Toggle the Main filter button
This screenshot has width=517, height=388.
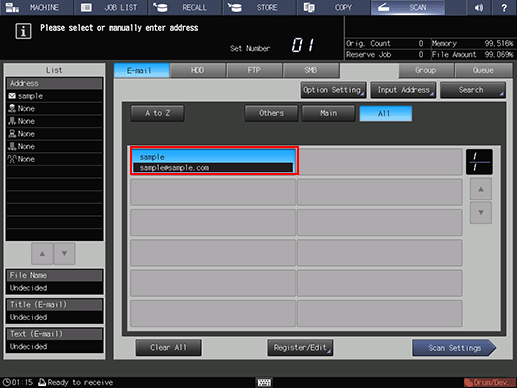[x=328, y=114]
